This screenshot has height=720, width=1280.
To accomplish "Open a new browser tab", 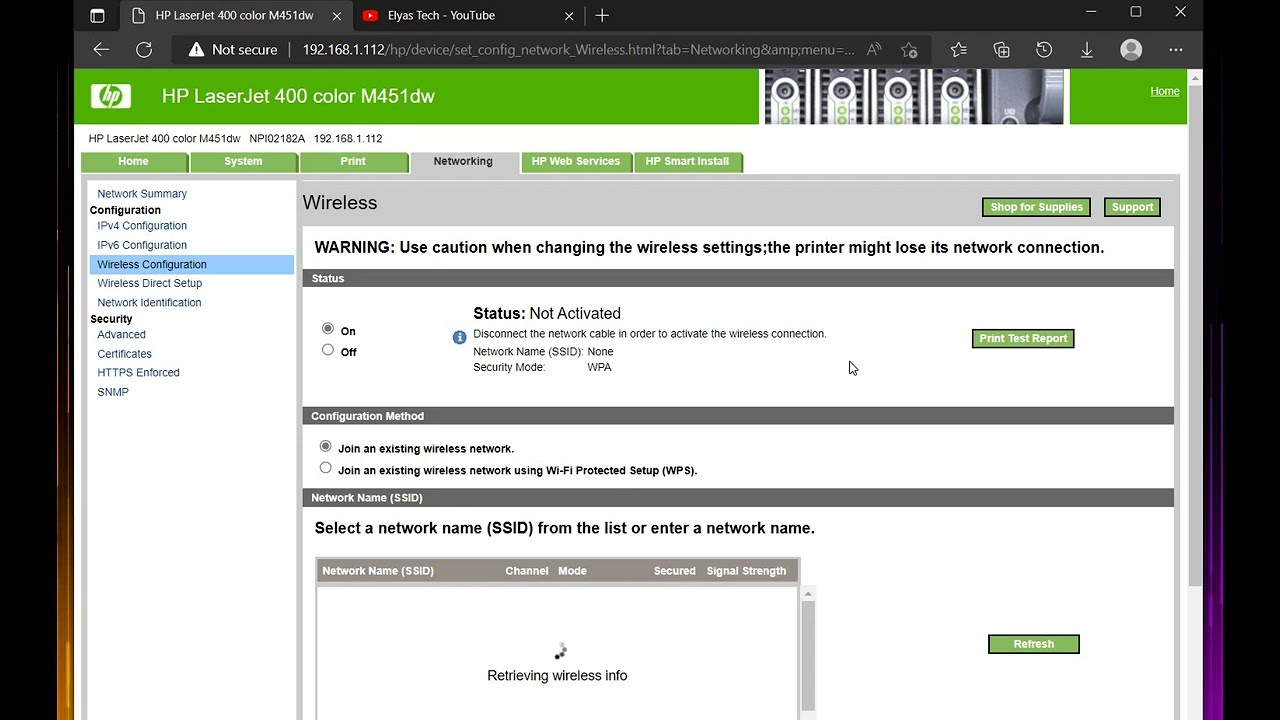I will (x=602, y=15).
